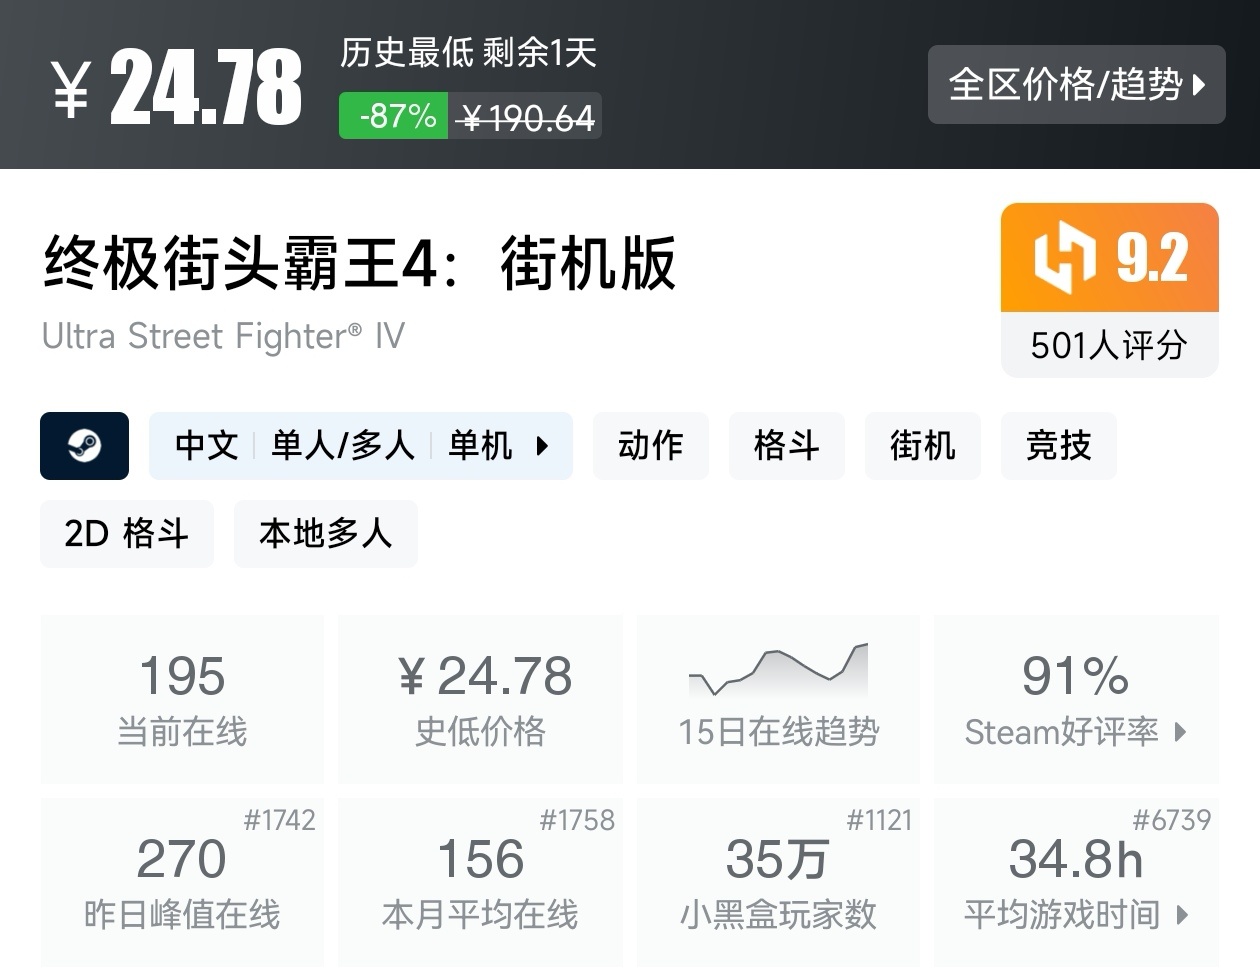Expand 平均游戏时间 details arrow
Image resolution: width=1260 pixels, height=969 pixels.
(x=1182, y=915)
